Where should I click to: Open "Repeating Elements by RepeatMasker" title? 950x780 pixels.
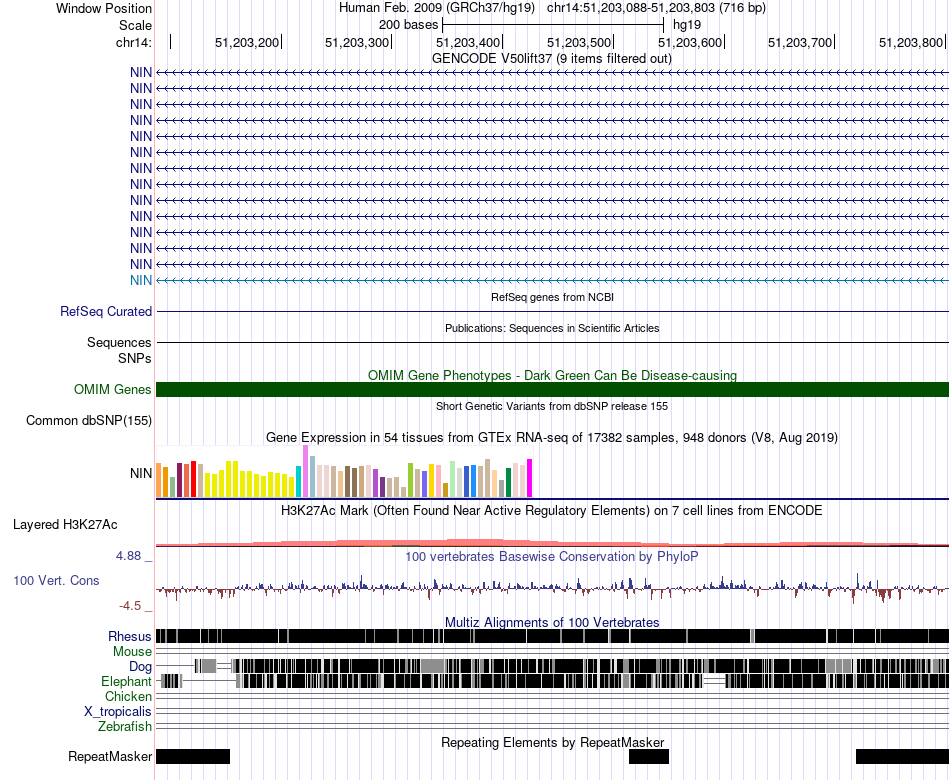(x=552, y=742)
